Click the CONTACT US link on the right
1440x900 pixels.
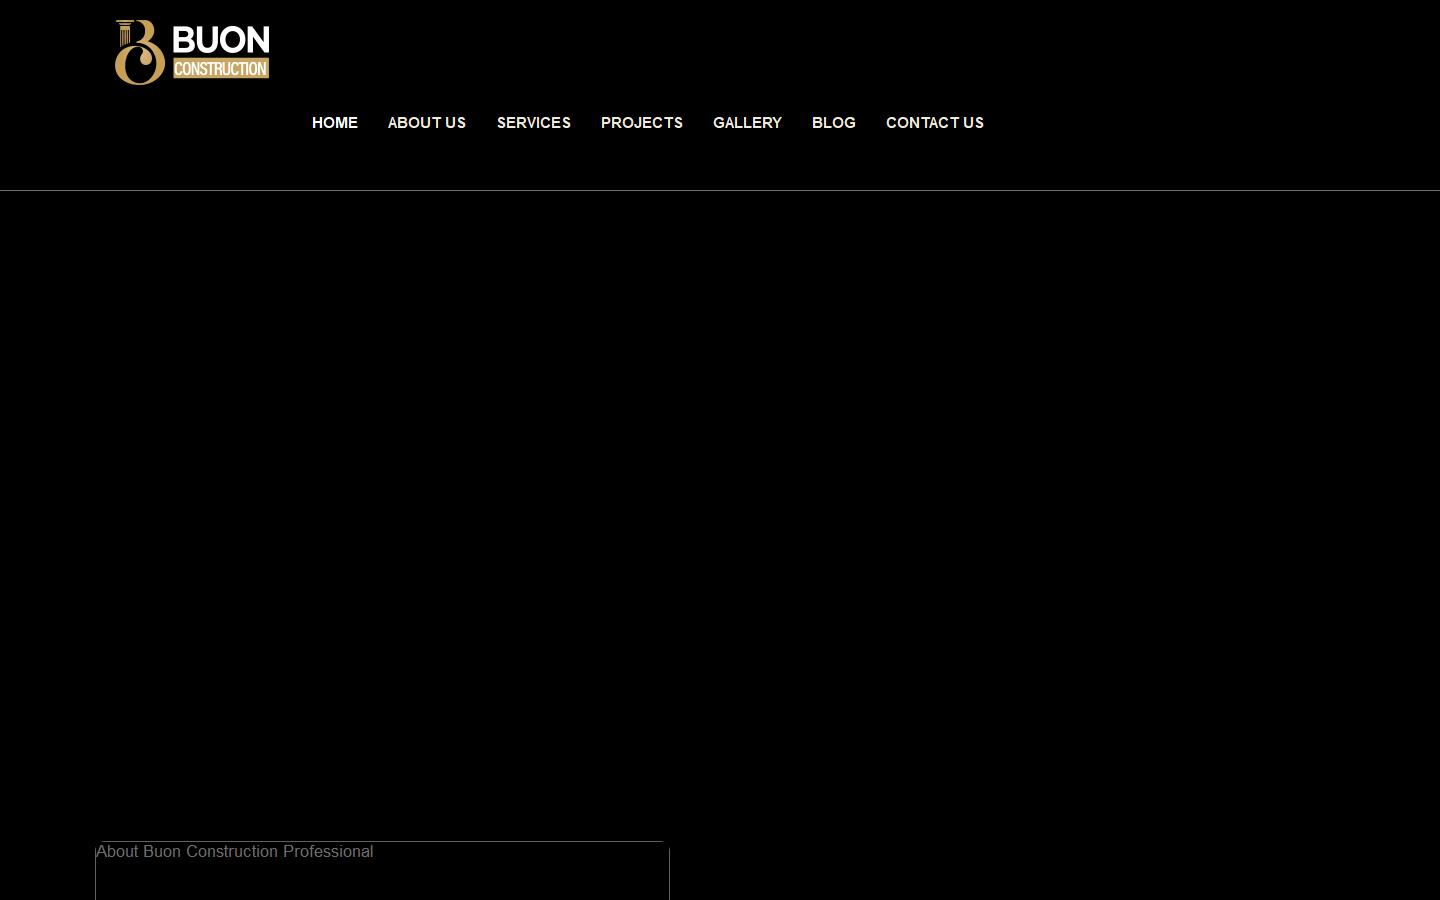tap(934, 122)
